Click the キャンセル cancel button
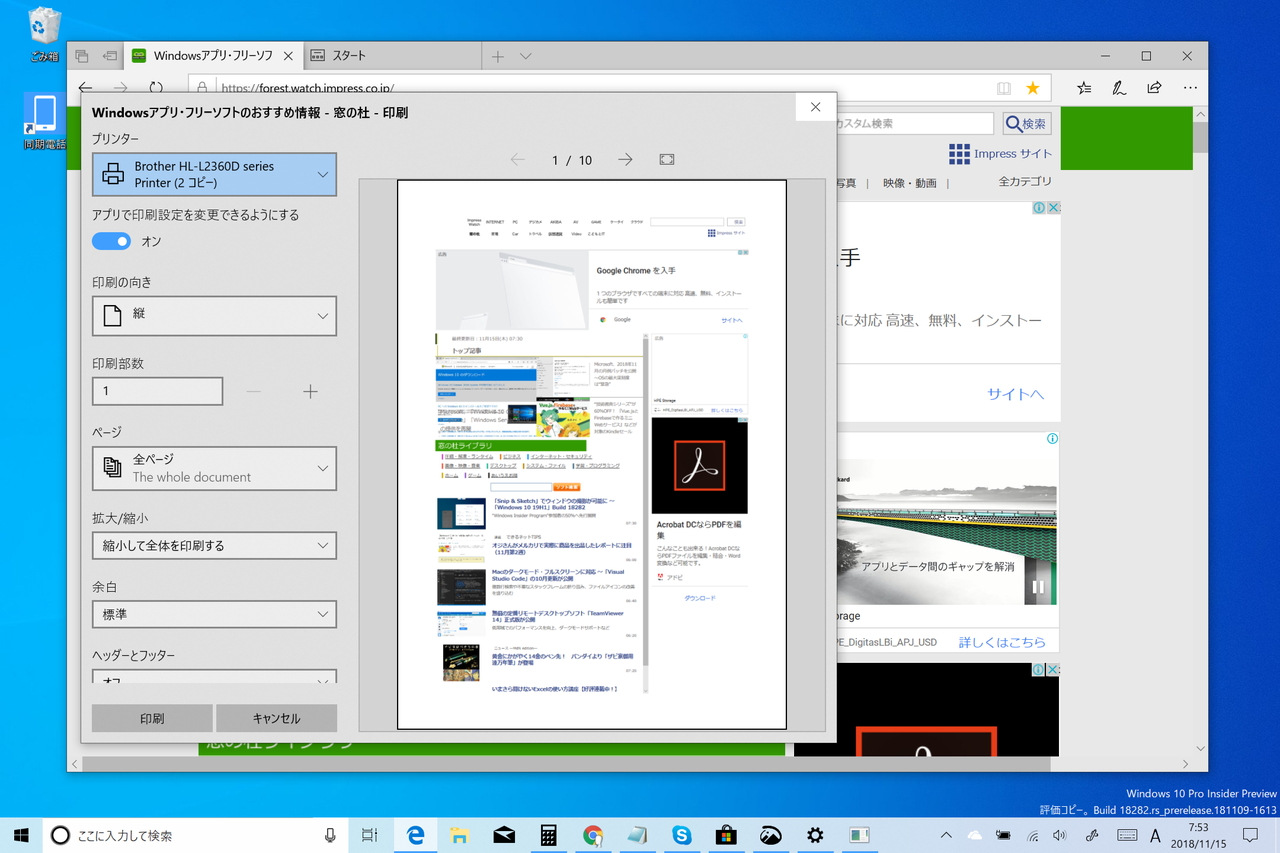This screenshot has width=1280, height=853. 276,718
